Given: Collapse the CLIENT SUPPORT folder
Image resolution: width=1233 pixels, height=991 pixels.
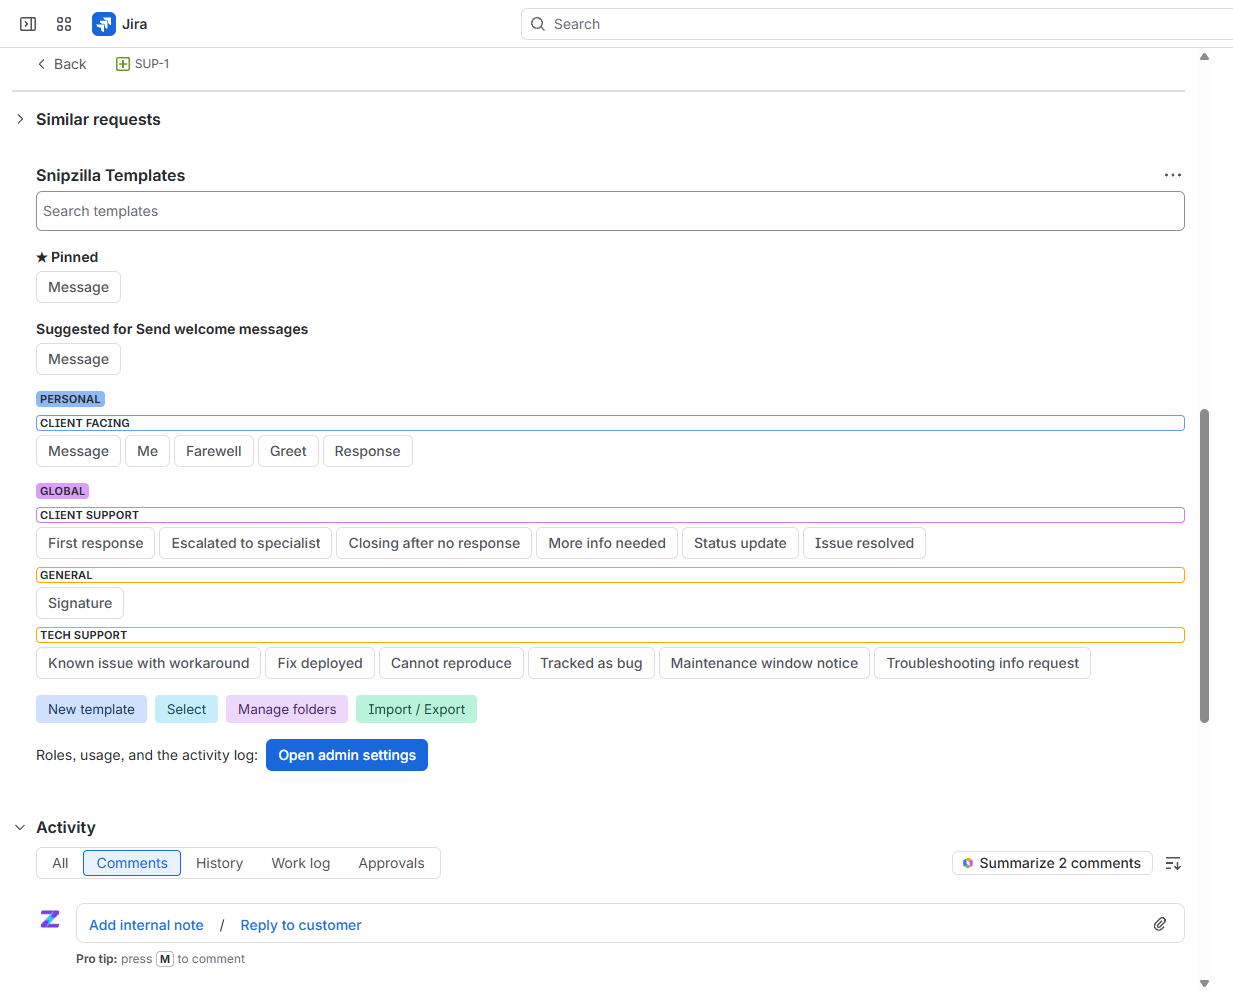Looking at the screenshot, I should click(610, 515).
